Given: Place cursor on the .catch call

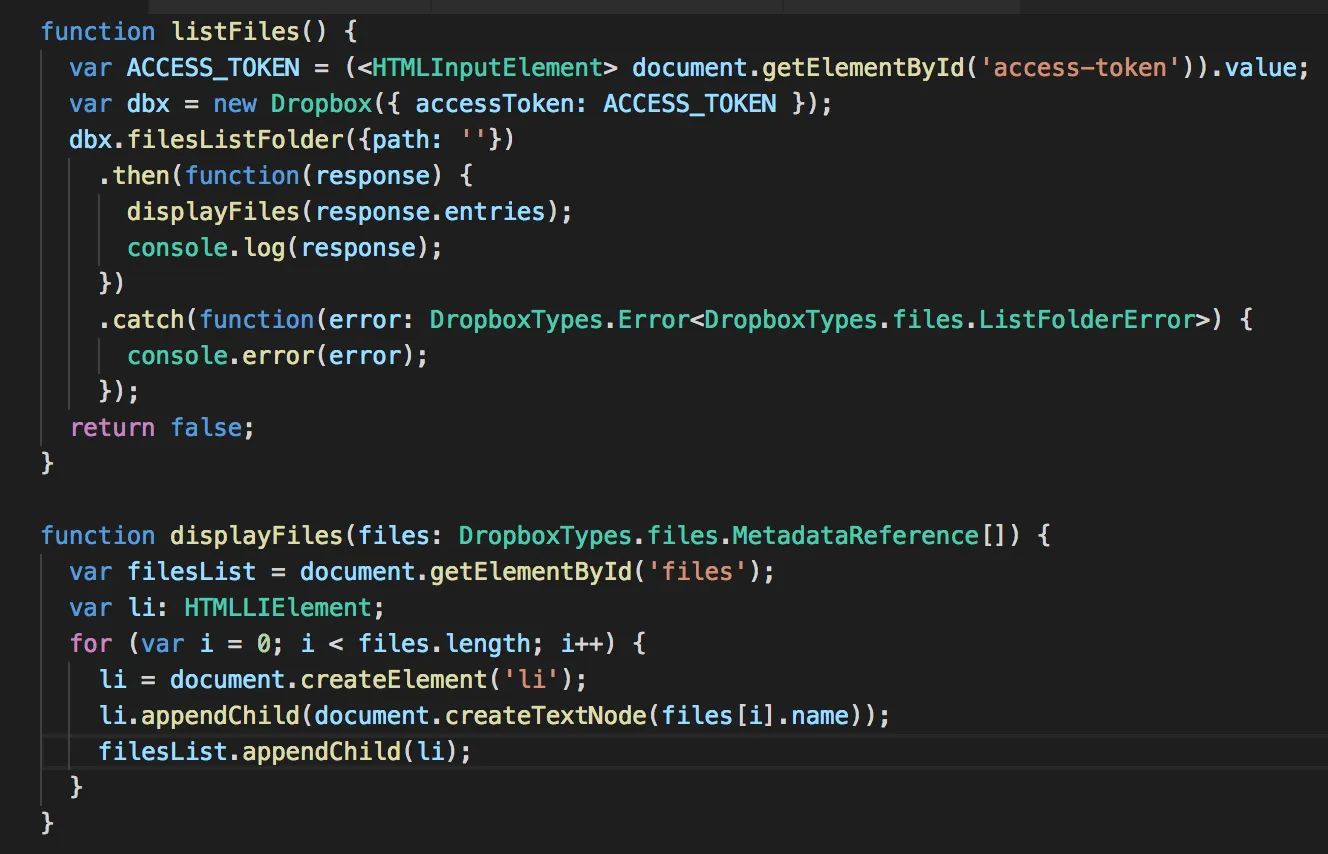Looking at the screenshot, I should tap(148, 319).
